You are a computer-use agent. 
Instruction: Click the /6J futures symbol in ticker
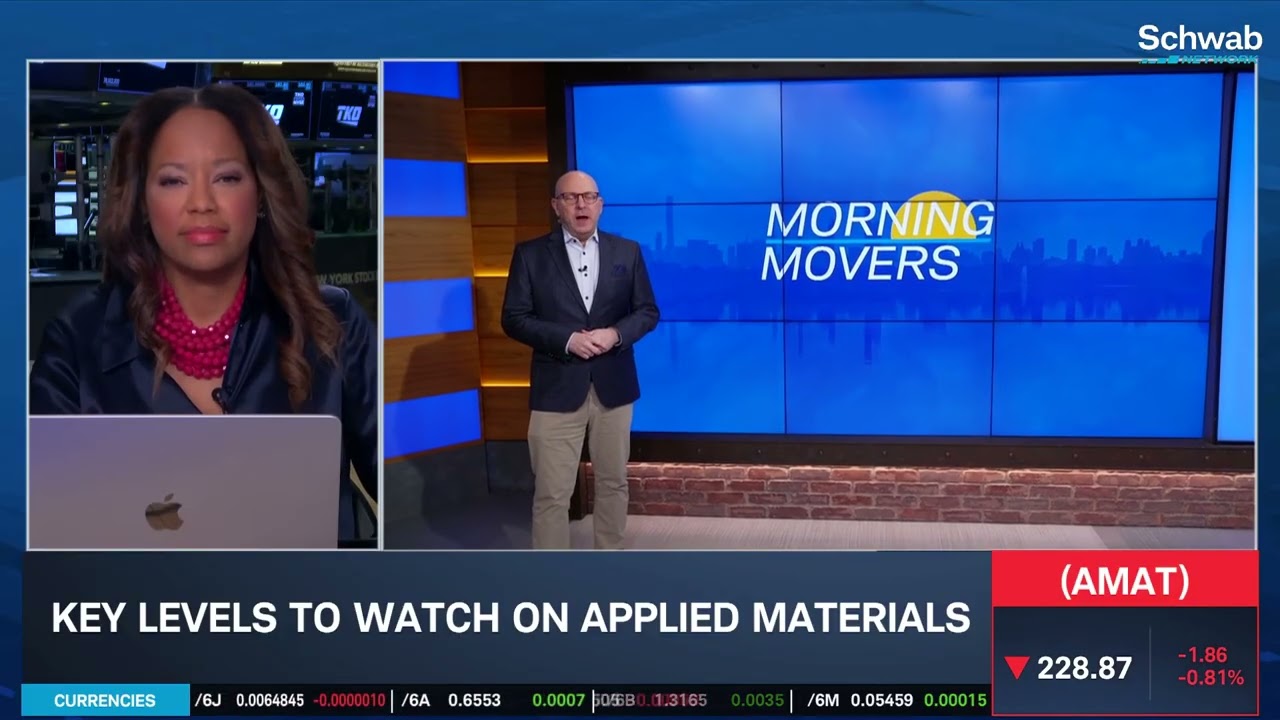pos(208,700)
